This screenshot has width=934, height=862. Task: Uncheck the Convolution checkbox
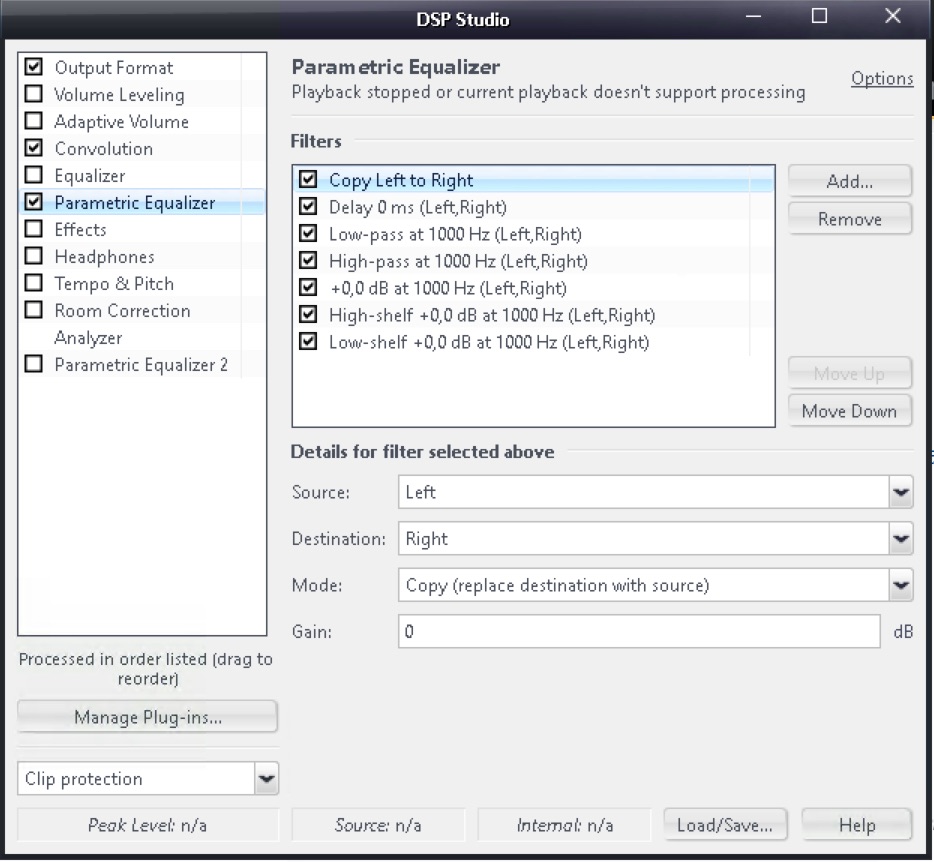[x=34, y=148]
